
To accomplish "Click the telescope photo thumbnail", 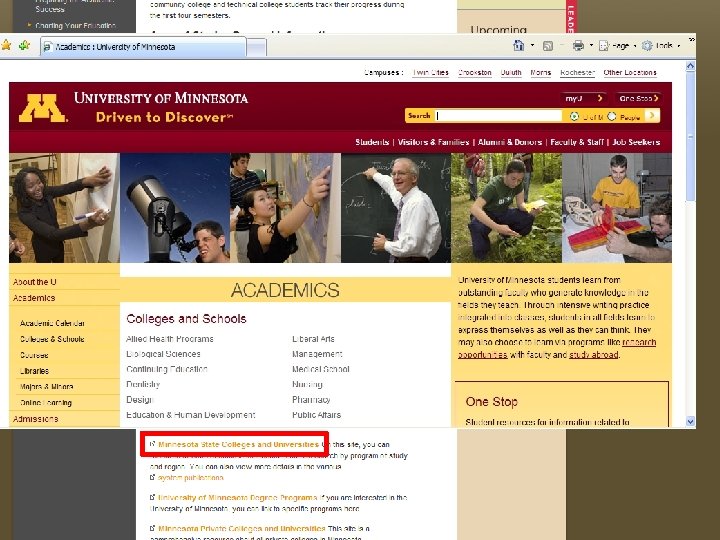I will (x=175, y=208).
